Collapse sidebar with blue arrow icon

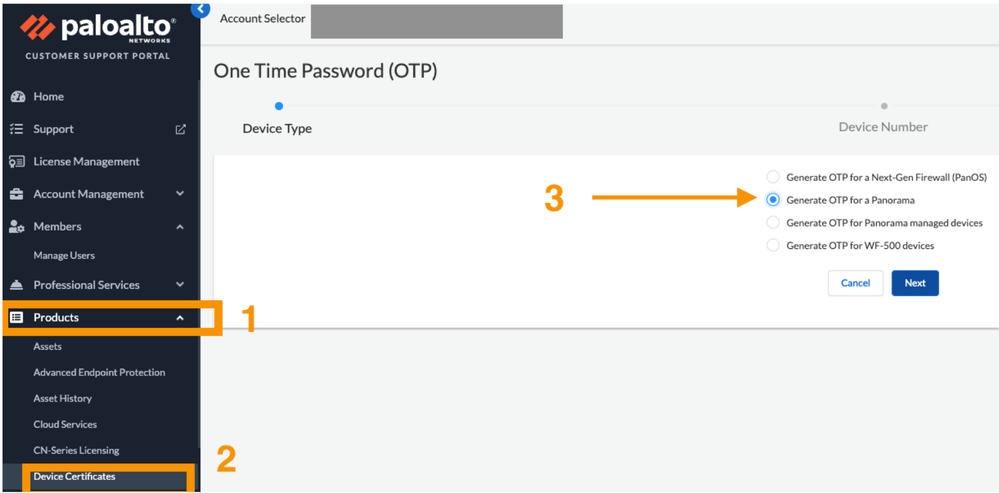click(x=201, y=9)
